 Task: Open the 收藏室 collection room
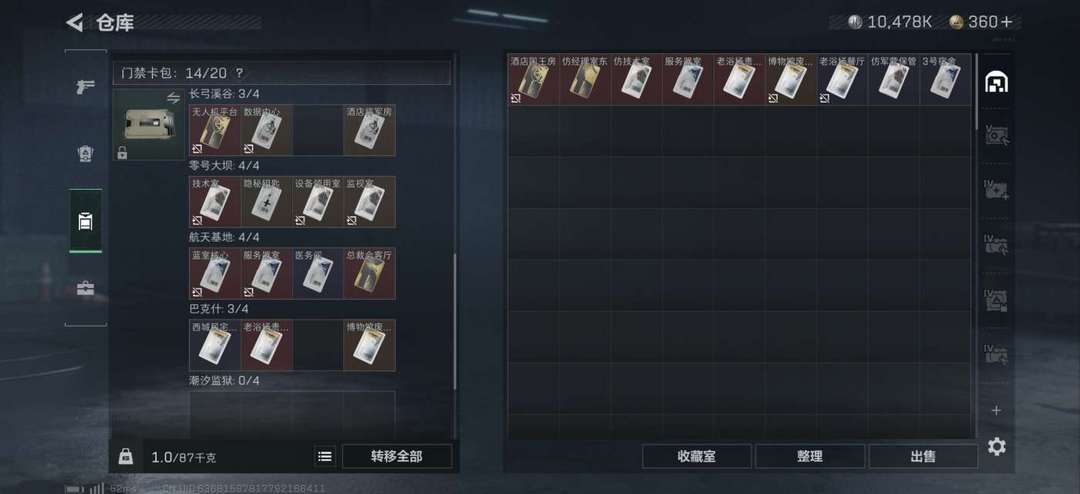coord(696,456)
